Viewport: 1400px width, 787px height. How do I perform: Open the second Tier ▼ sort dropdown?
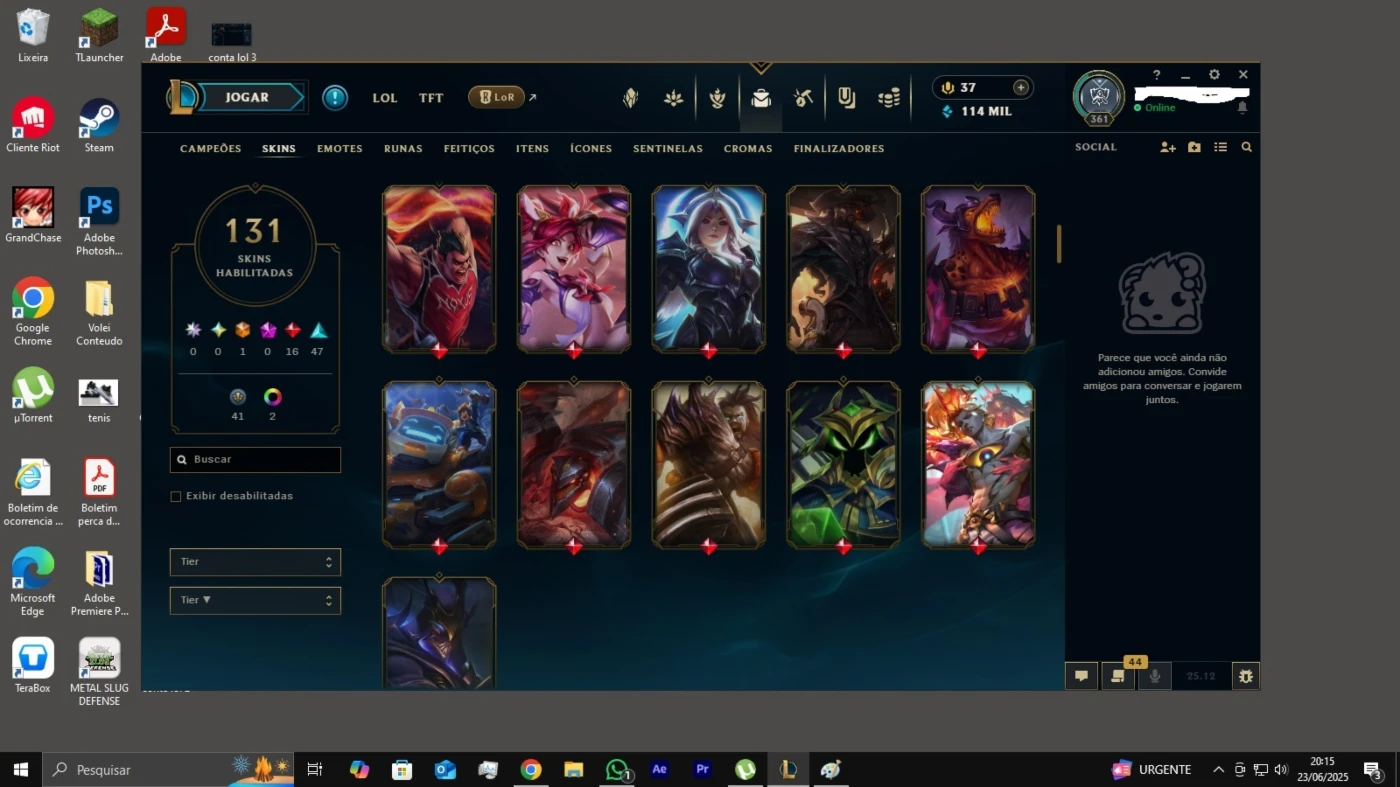pos(255,600)
